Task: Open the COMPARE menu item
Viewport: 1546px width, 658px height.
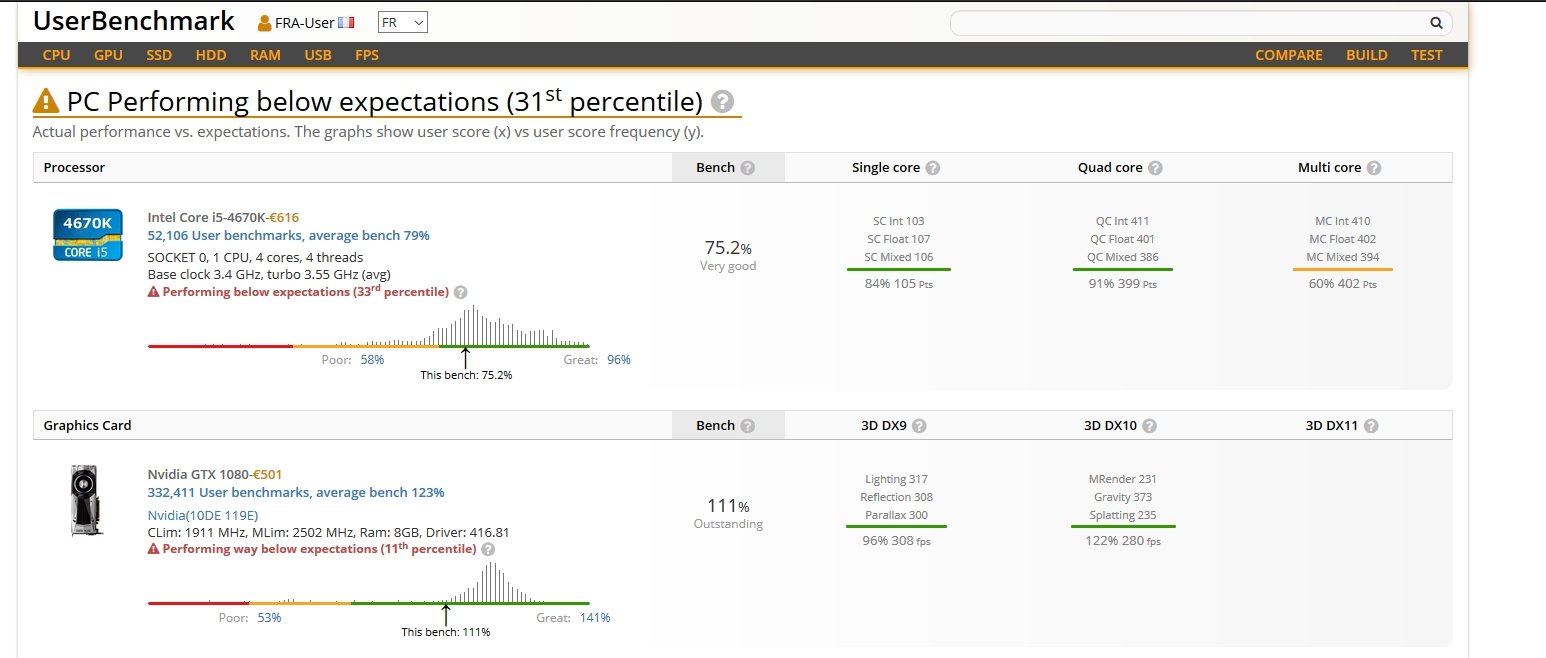Action: [x=1289, y=56]
